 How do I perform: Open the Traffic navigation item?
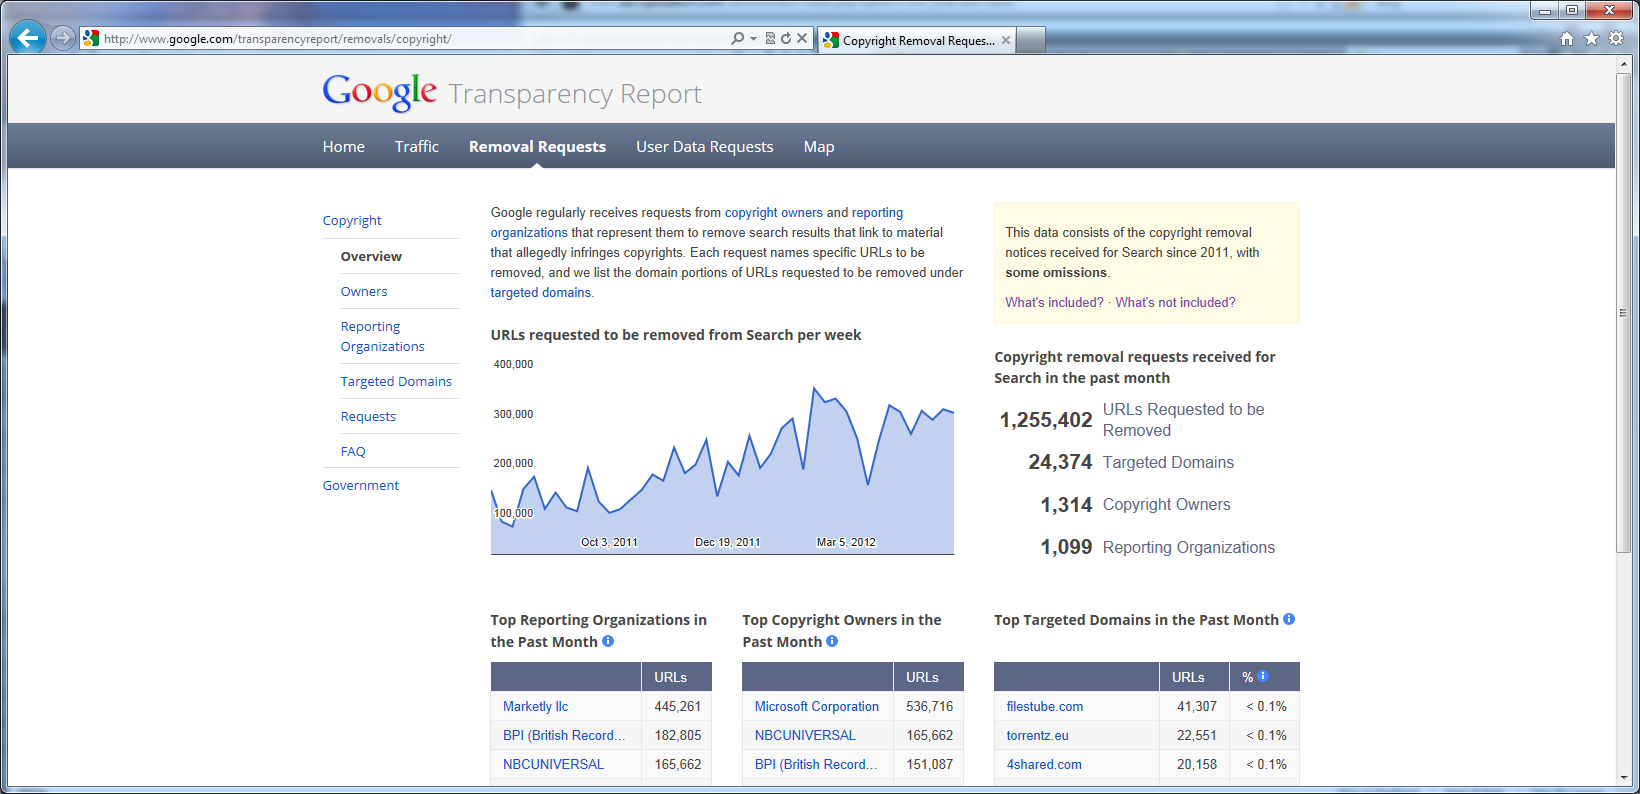pyautogui.click(x=417, y=146)
